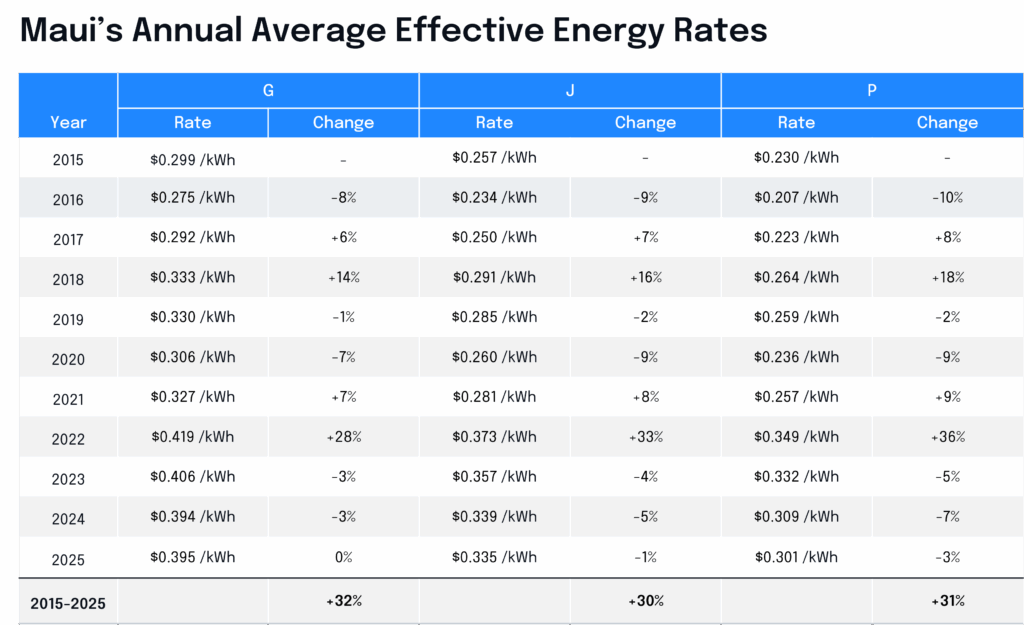
Task: Click the $0.373 /kWh rate cell
Action: click(x=494, y=437)
